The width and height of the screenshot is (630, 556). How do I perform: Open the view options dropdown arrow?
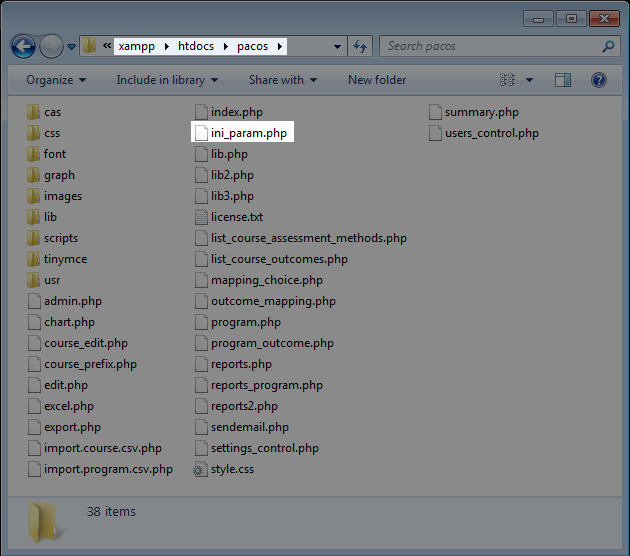(530, 80)
